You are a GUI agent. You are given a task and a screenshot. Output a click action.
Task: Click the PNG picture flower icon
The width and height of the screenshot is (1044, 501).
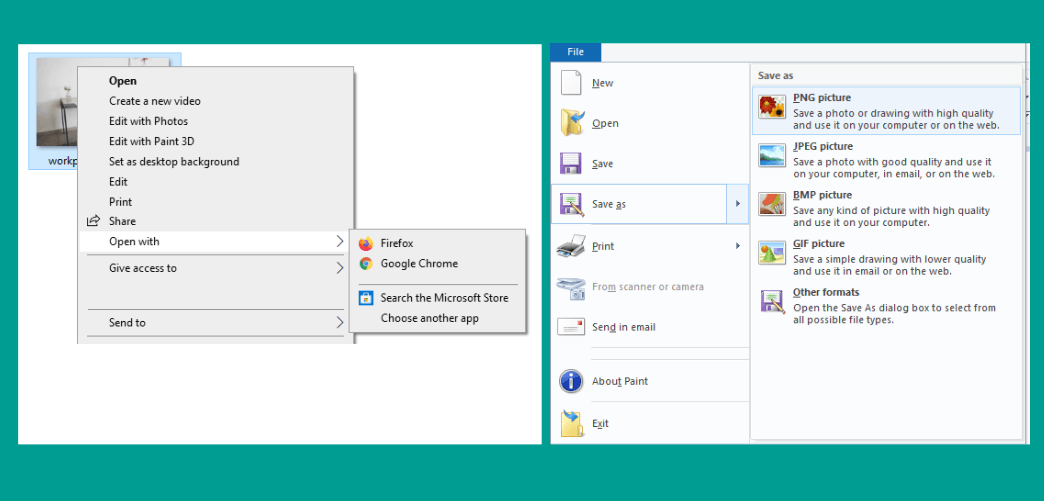point(772,107)
